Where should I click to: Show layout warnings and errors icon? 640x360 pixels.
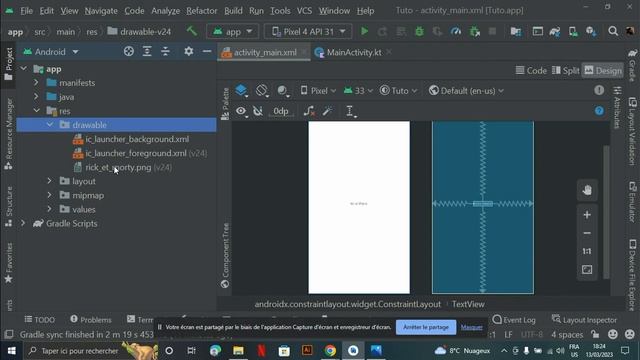point(599,90)
